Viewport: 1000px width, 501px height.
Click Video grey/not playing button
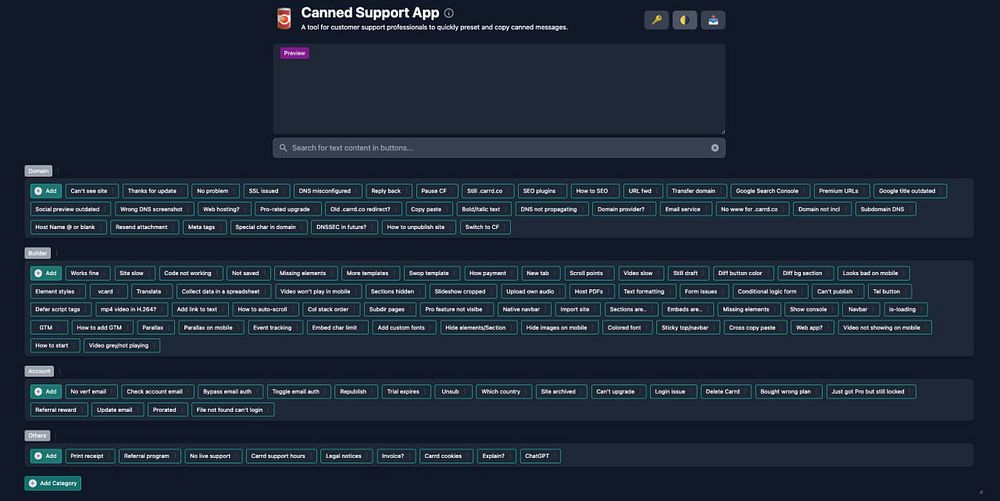[x=122, y=345]
